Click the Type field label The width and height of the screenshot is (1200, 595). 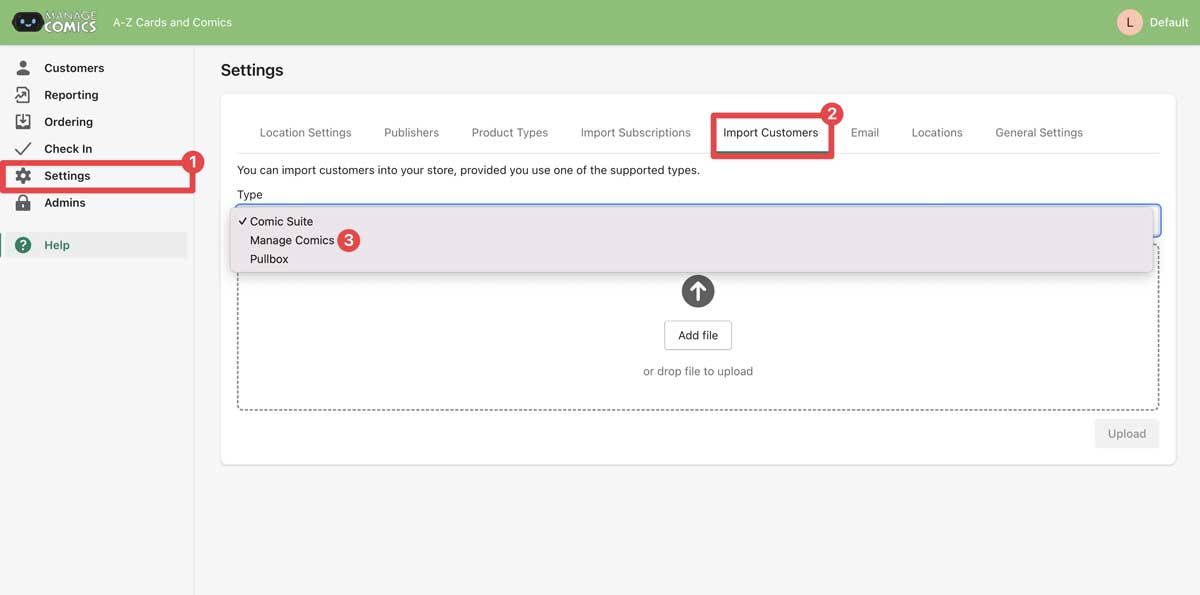click(x=250, y=195)
